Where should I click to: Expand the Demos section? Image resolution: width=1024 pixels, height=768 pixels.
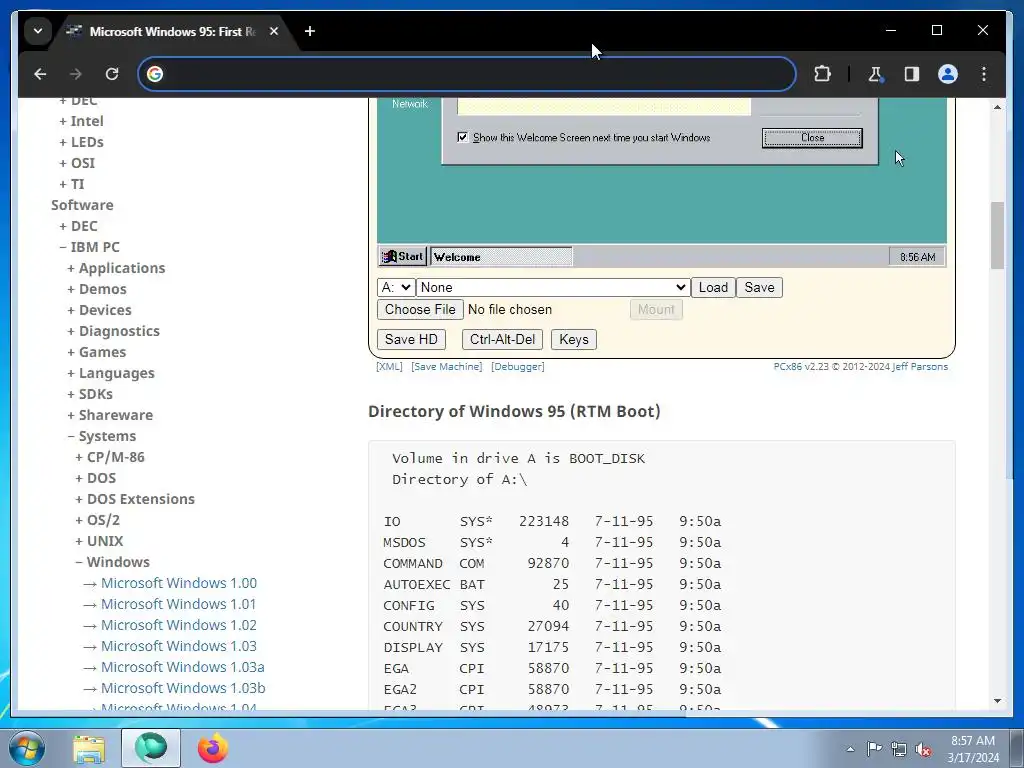tap(97, 289)
